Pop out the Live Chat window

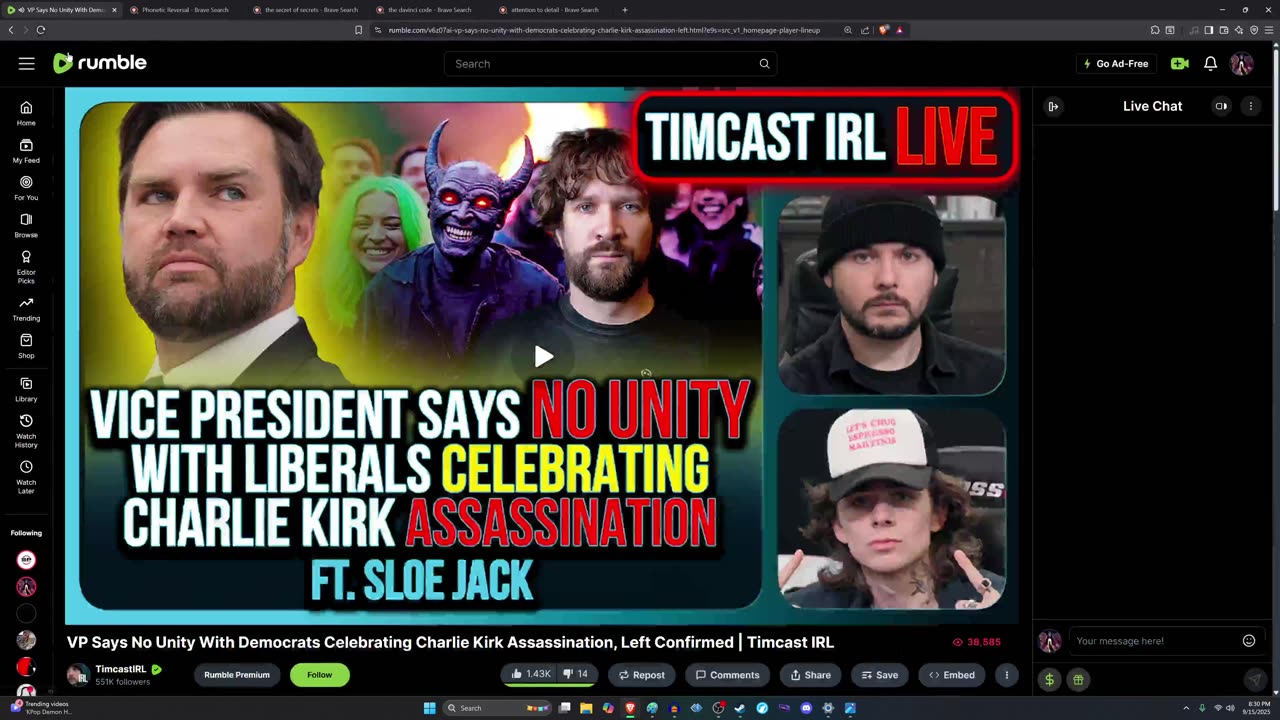(x=1221, y=106)
